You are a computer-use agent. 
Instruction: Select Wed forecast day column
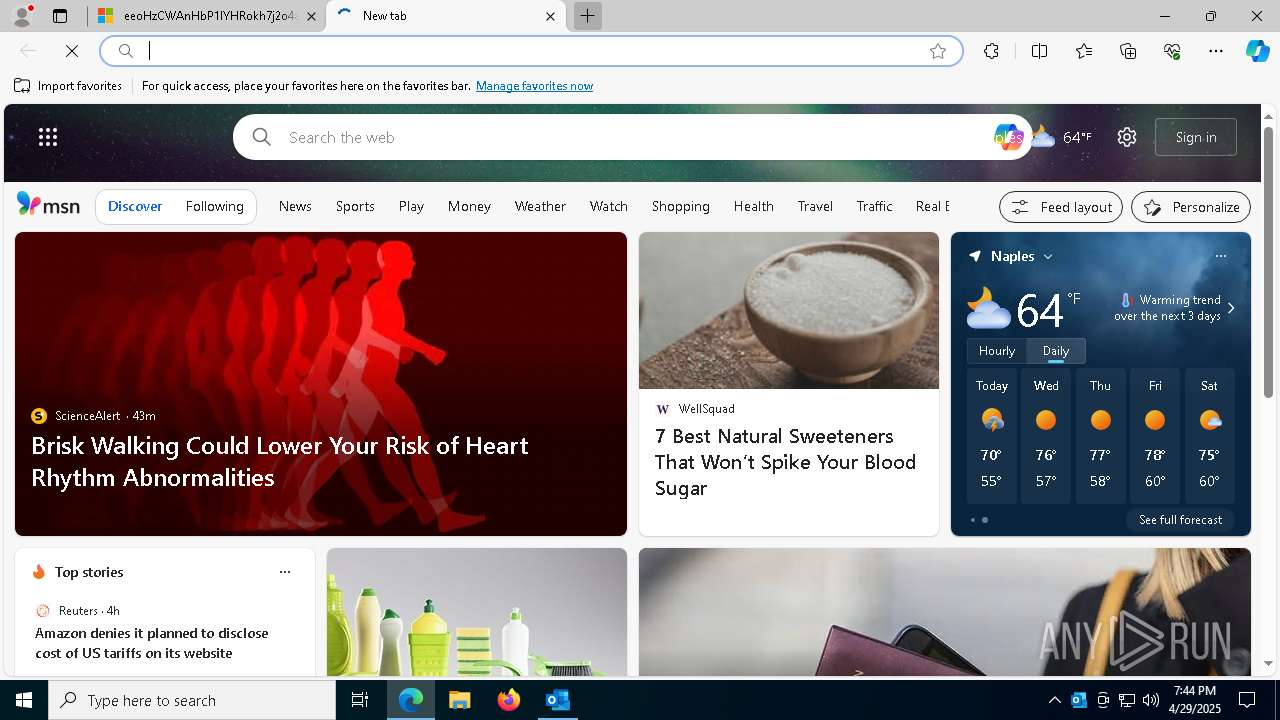(1046, 436)
